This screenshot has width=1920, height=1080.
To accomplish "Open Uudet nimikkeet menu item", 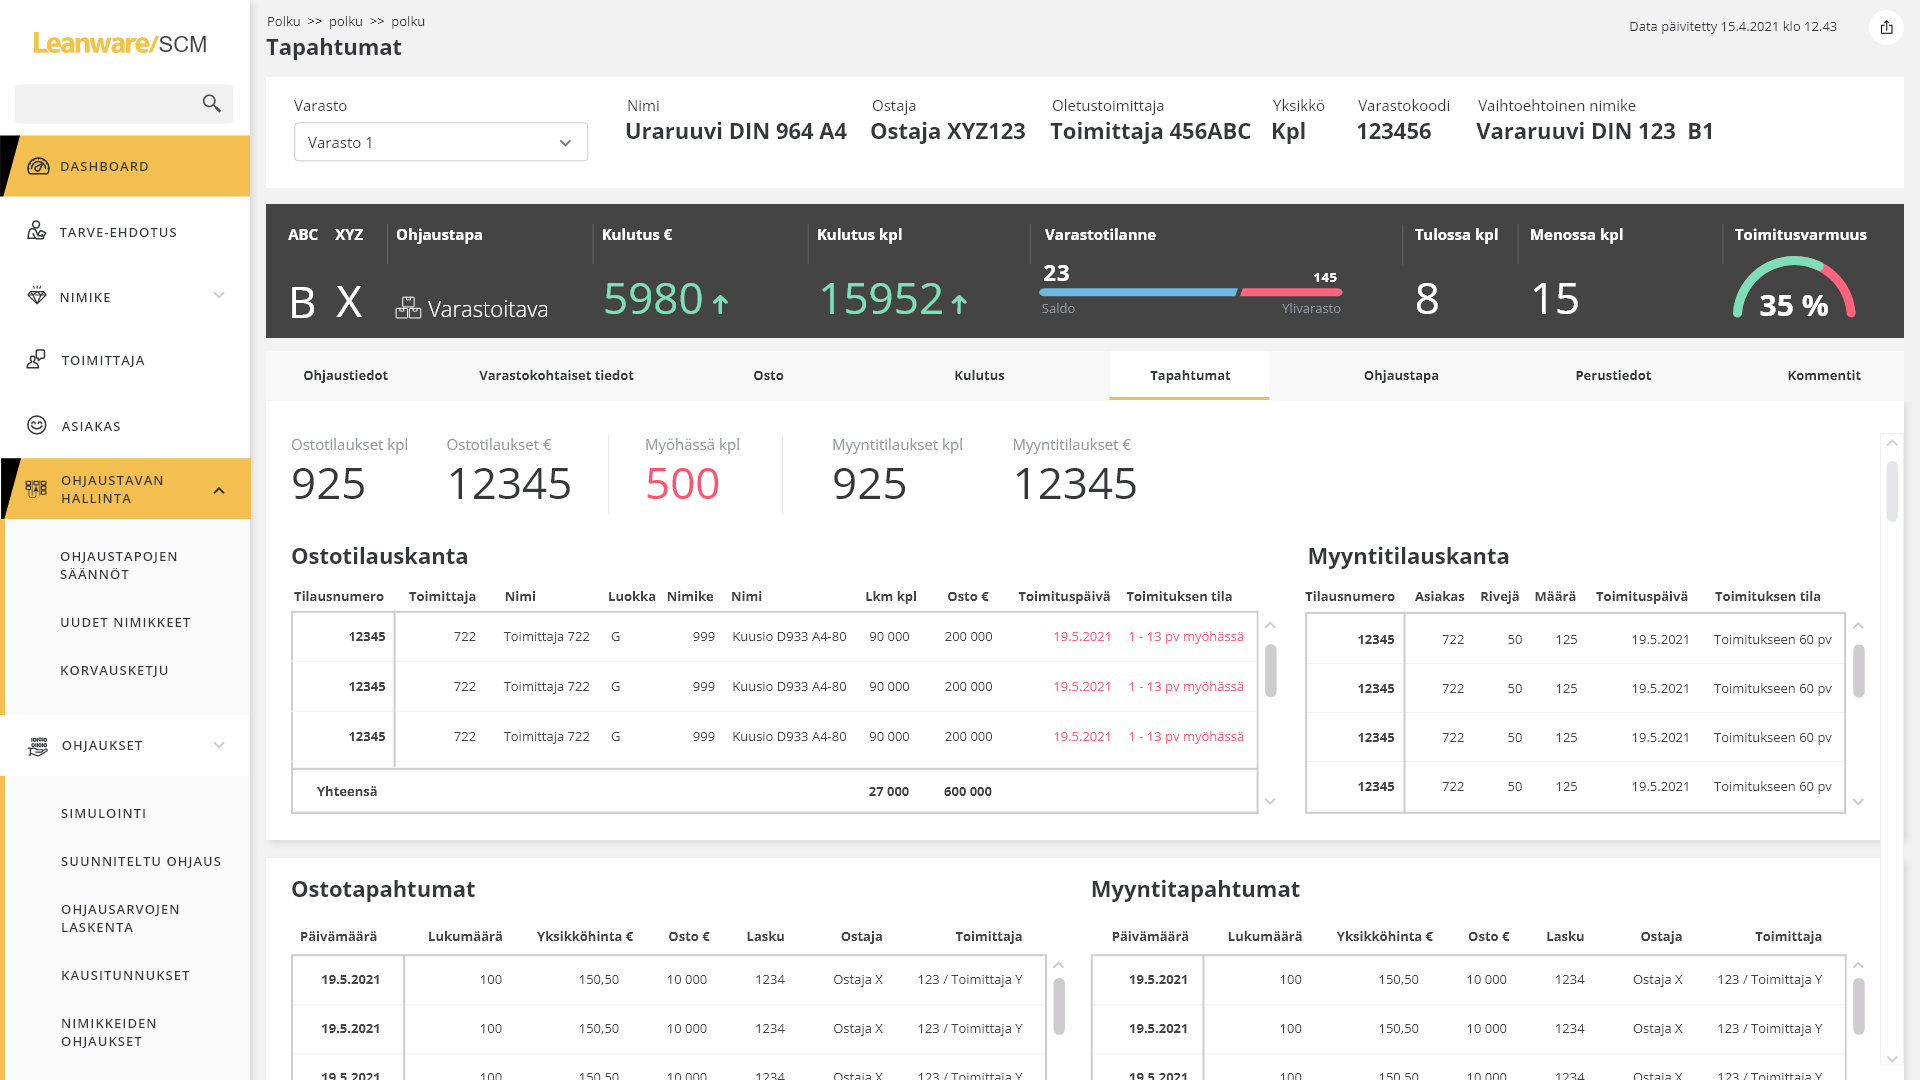I will (125, 622).
